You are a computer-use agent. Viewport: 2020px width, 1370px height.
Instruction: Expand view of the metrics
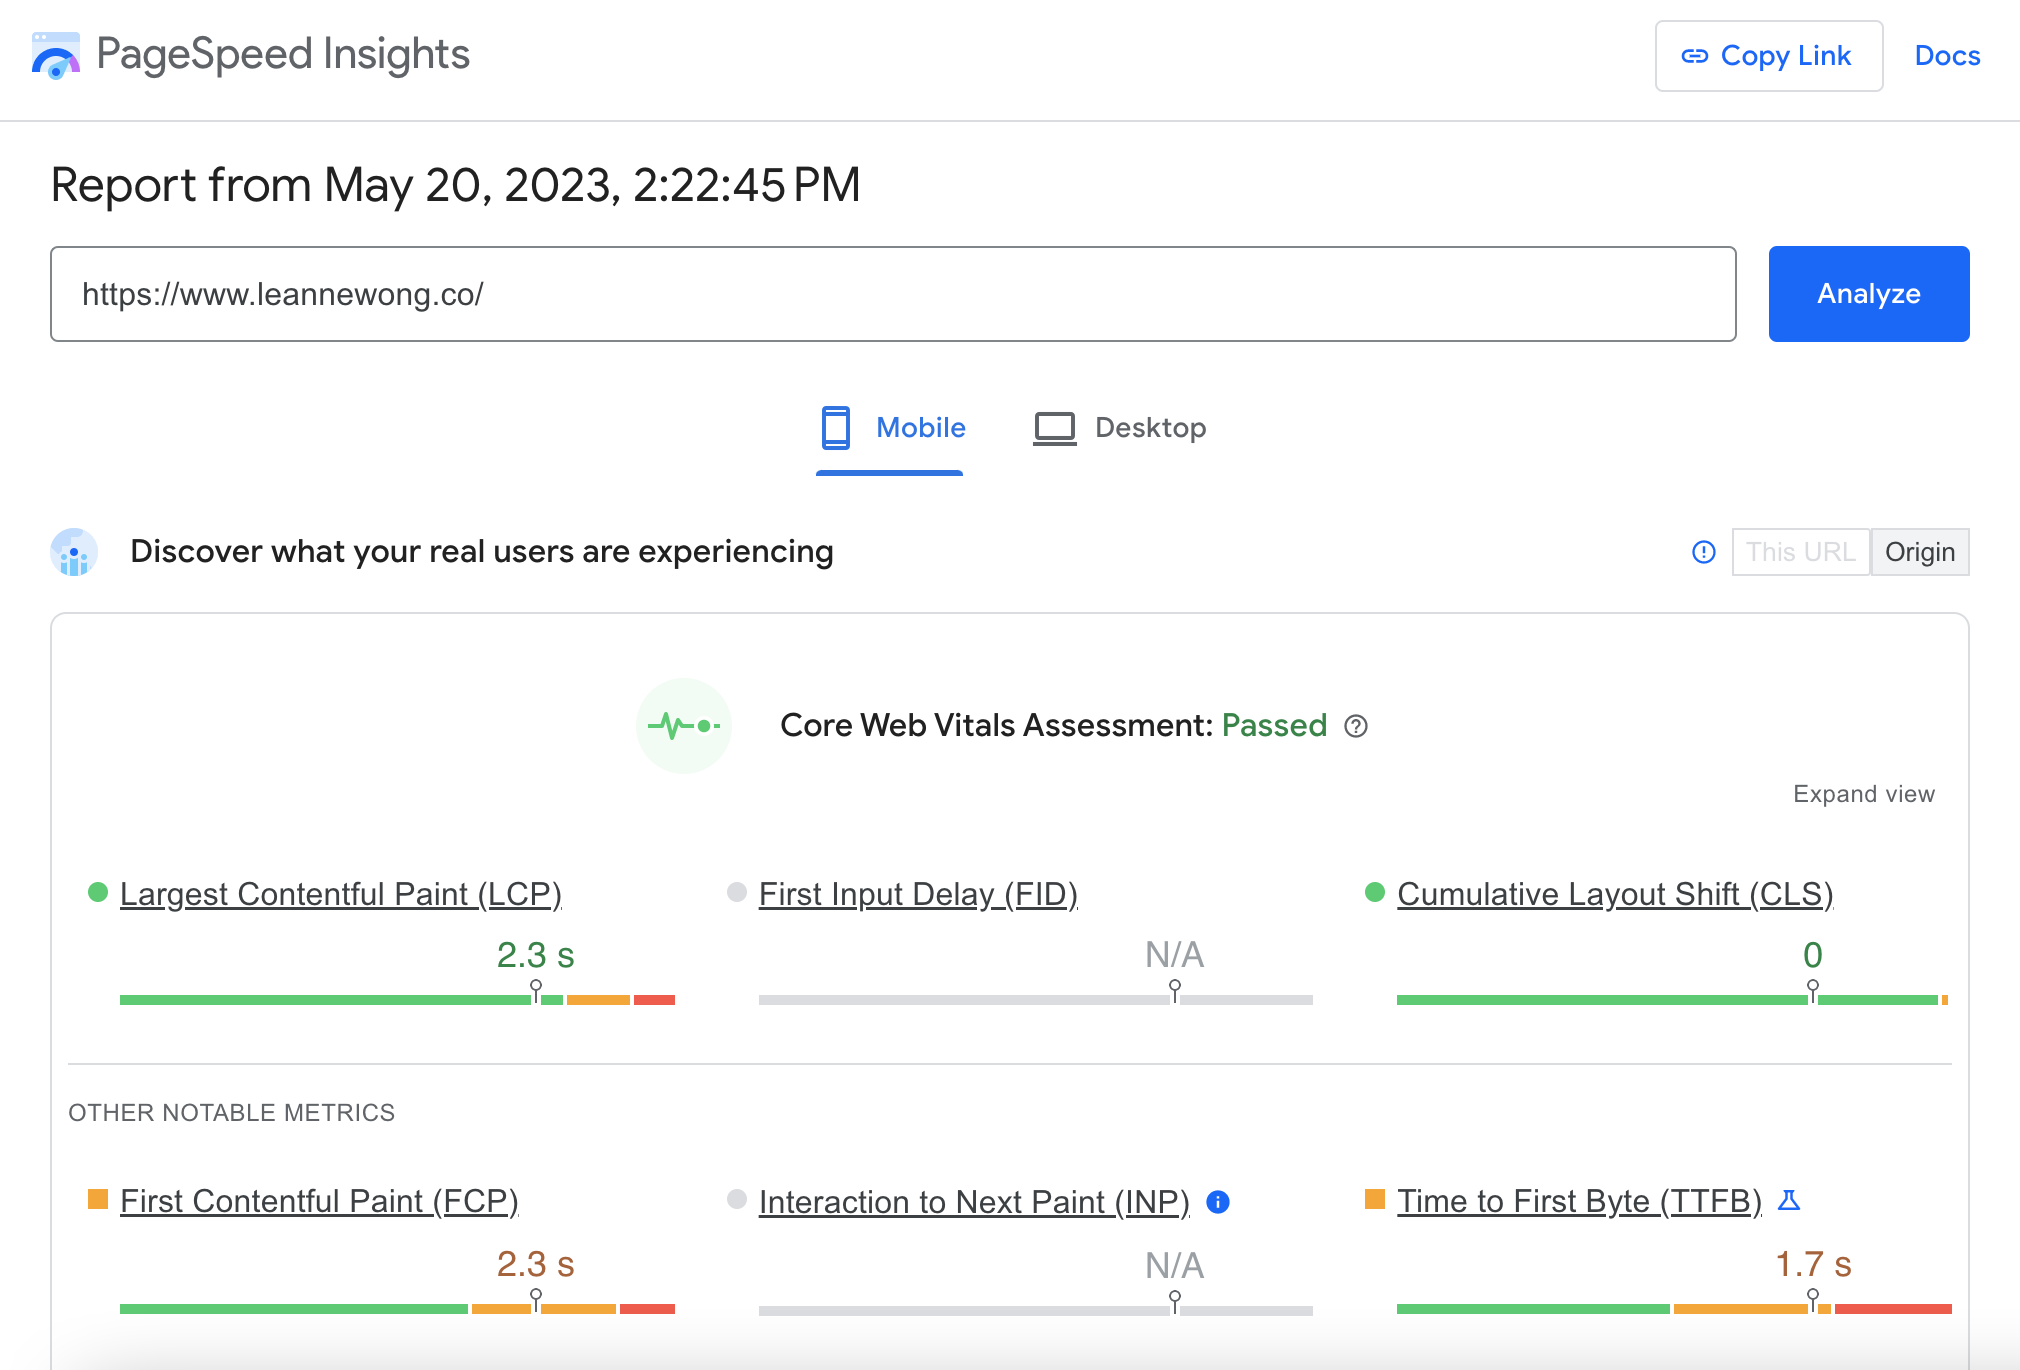[1863, 794]
